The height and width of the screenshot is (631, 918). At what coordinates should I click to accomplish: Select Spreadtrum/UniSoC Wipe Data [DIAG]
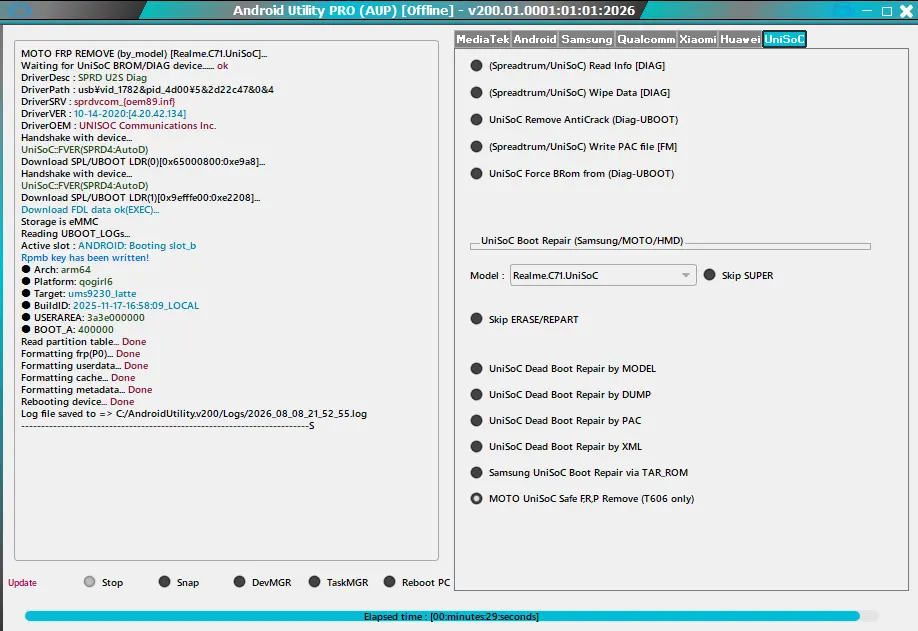(x=570, y=92)
